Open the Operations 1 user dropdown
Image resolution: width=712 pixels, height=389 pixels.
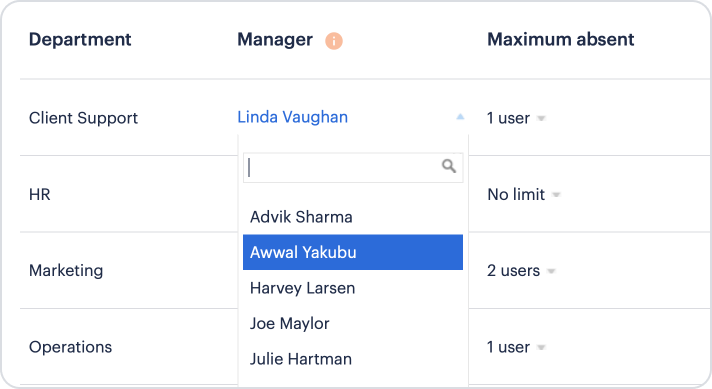click(541, 348)
